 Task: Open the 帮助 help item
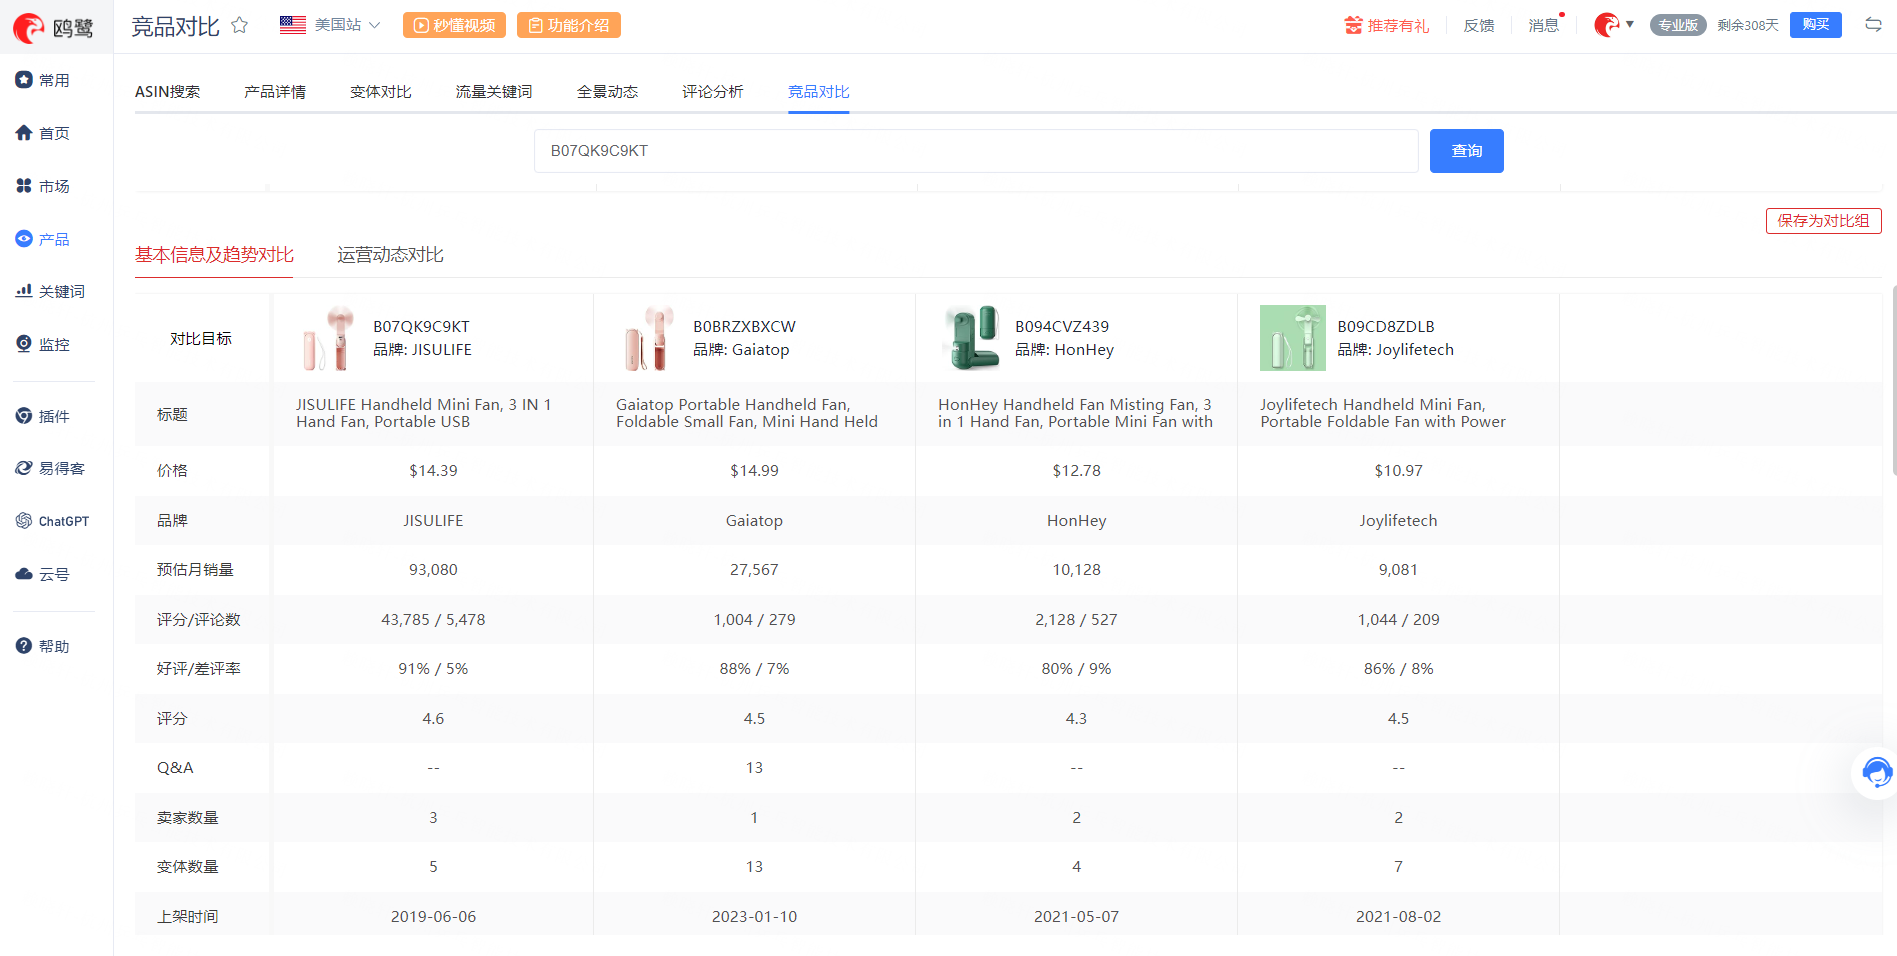43,646
